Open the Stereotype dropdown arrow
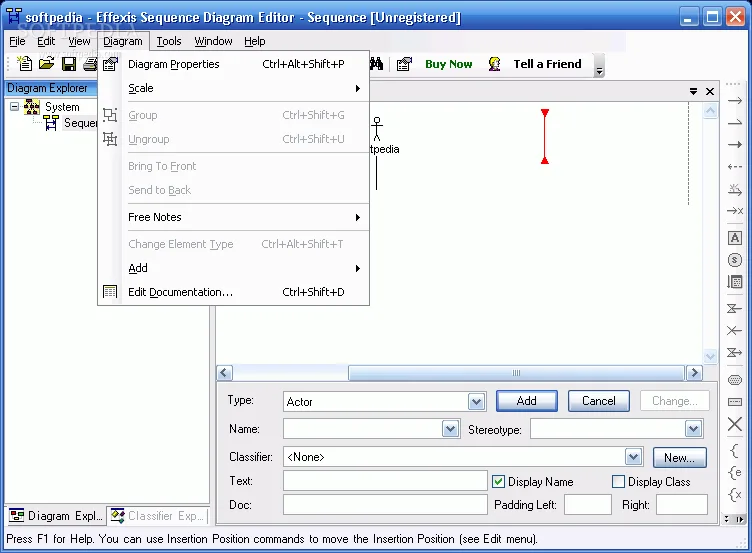Screen dimensions: 752x553 tap(693, 429)
